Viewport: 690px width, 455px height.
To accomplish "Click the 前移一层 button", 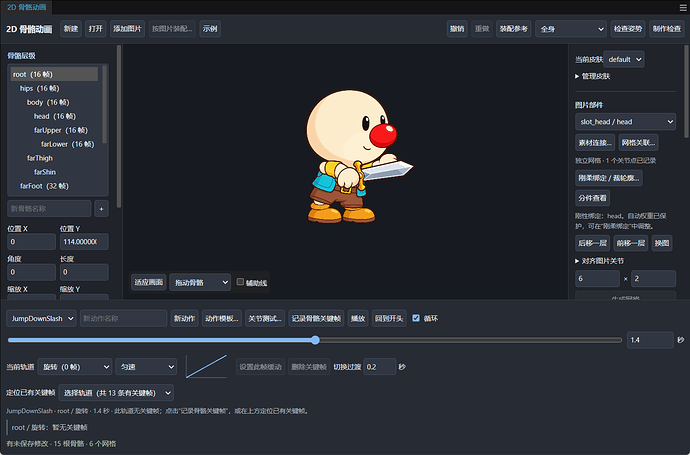I will pos(631,243).
